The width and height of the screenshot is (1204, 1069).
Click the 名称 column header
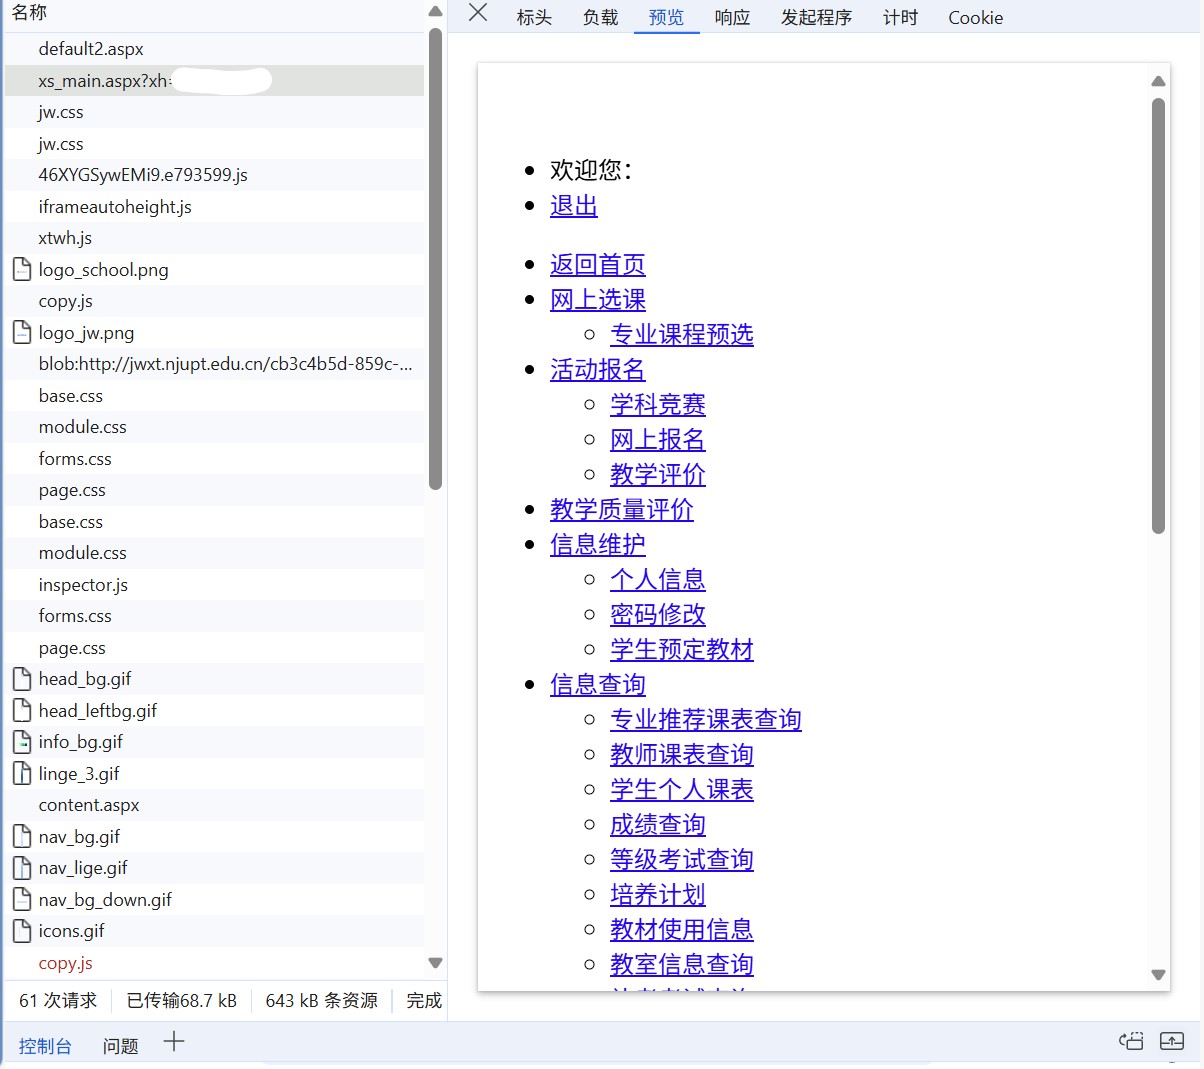(30, 13)
